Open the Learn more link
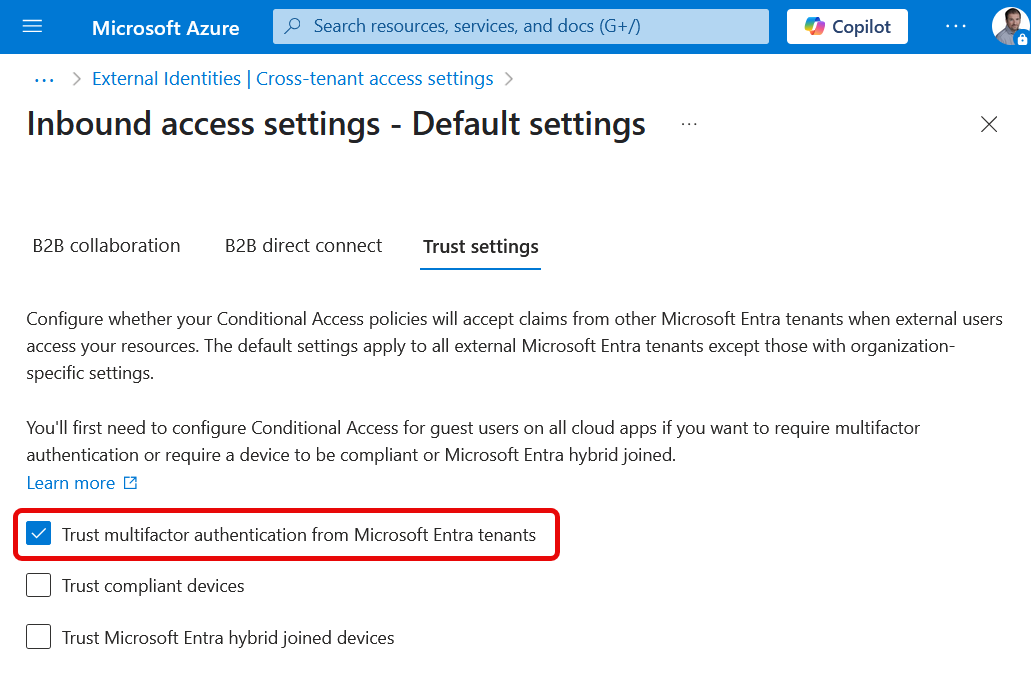 pyautogui.click(x=70, y=483)
